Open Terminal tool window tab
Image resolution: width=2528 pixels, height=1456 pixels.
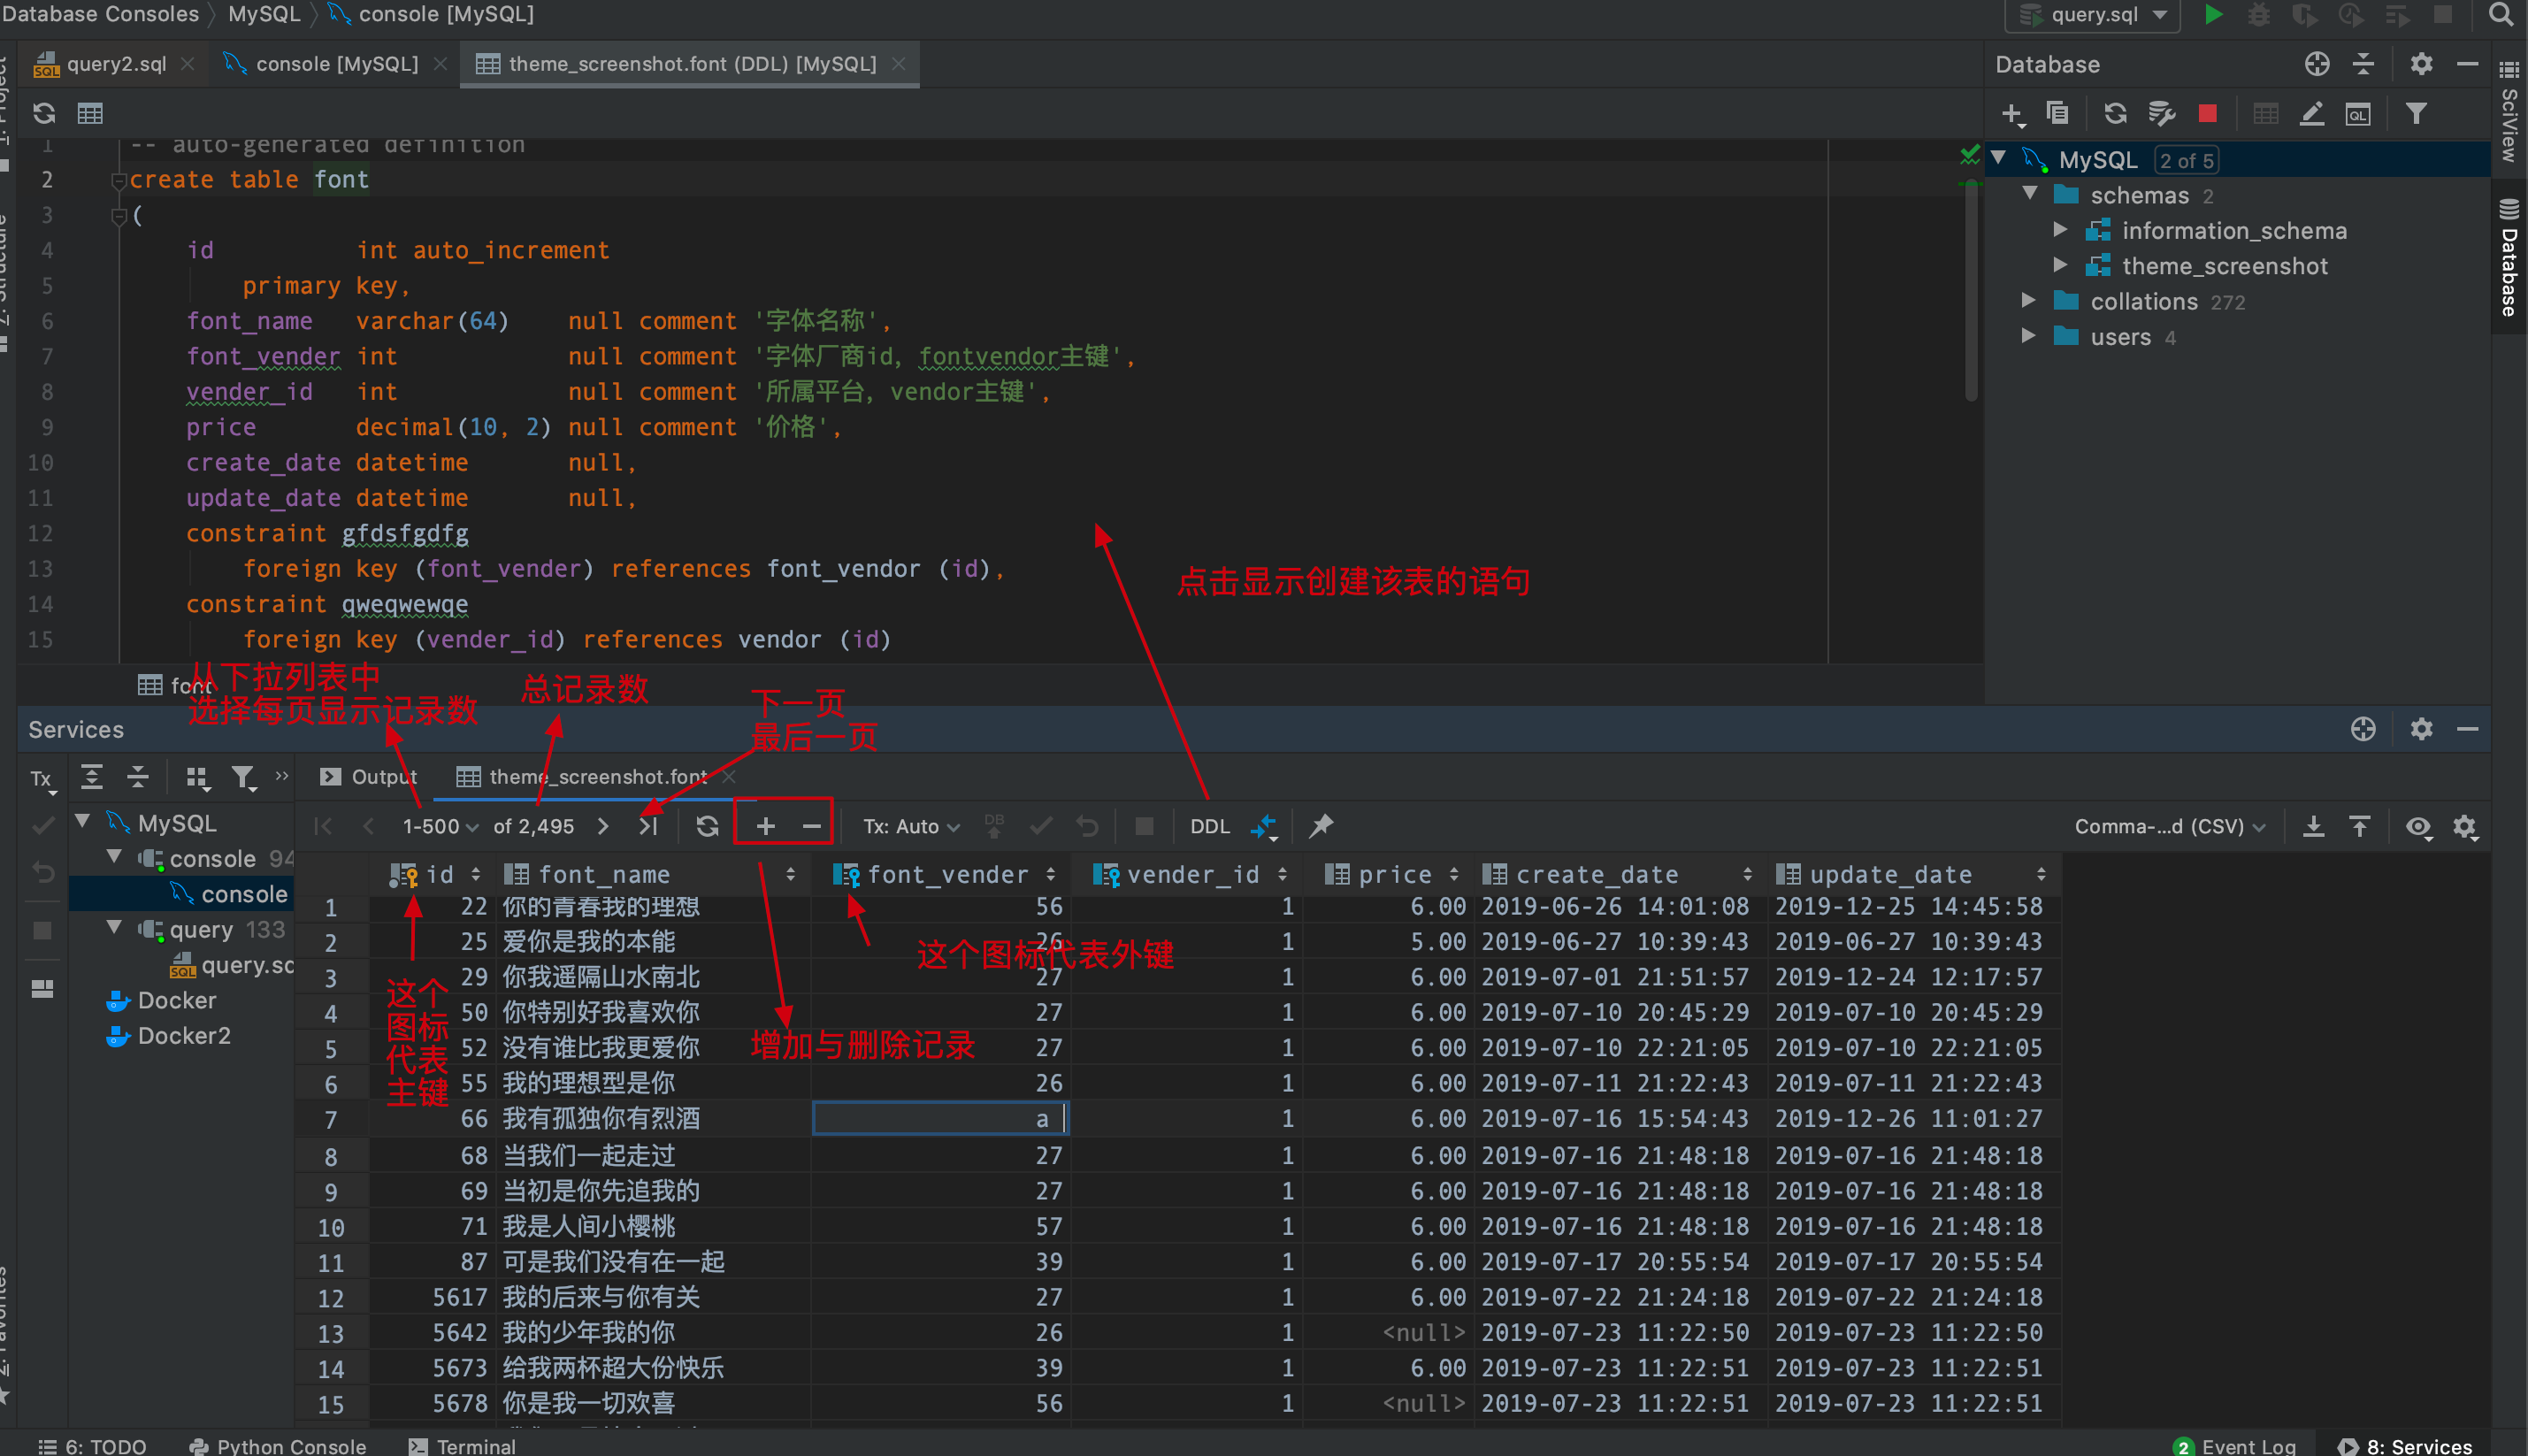click(x=463, y=1445)
